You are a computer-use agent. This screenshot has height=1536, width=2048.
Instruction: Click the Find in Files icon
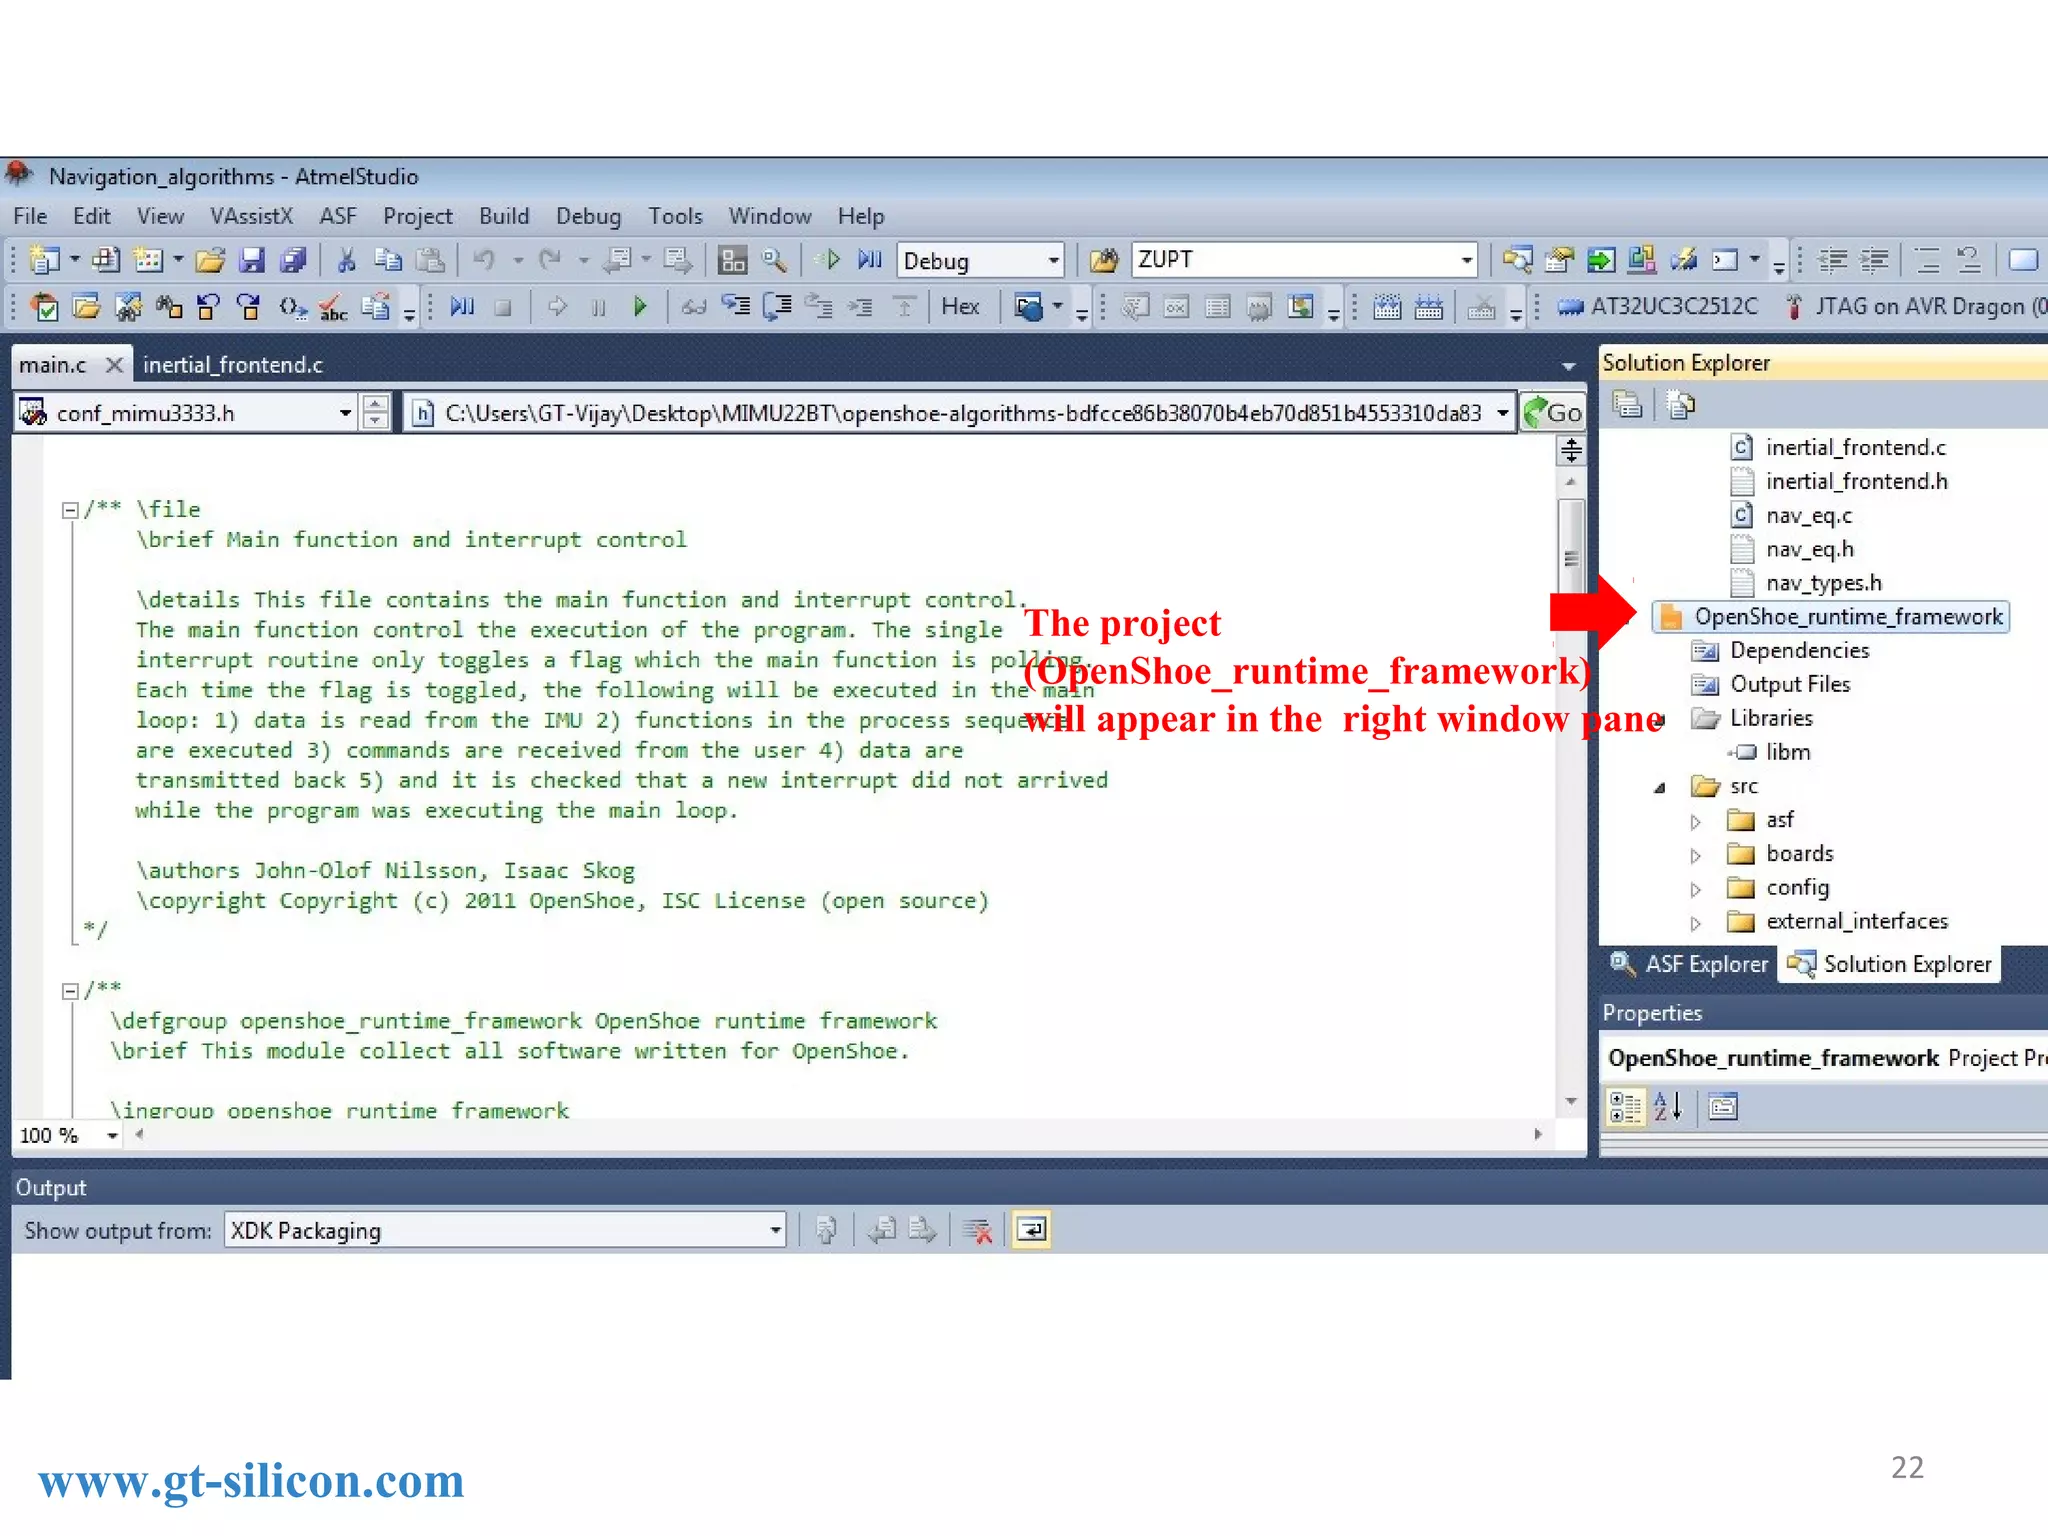[1103, 261]
